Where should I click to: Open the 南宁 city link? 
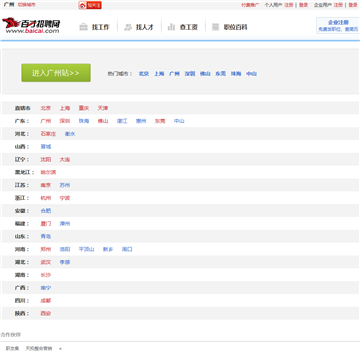click(x=46, y=288)
